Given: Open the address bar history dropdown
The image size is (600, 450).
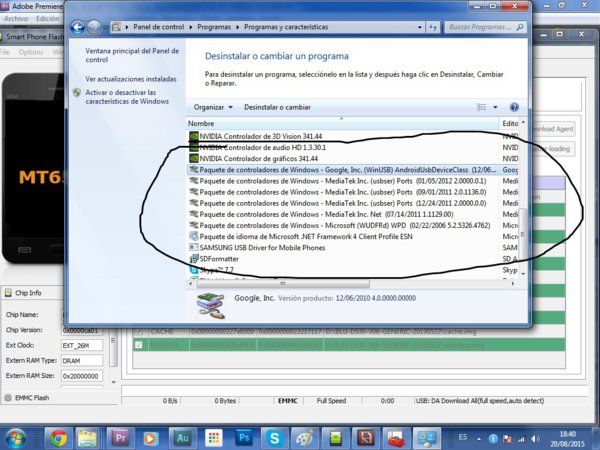Looking at the screenshot, I should coord(420,27).
